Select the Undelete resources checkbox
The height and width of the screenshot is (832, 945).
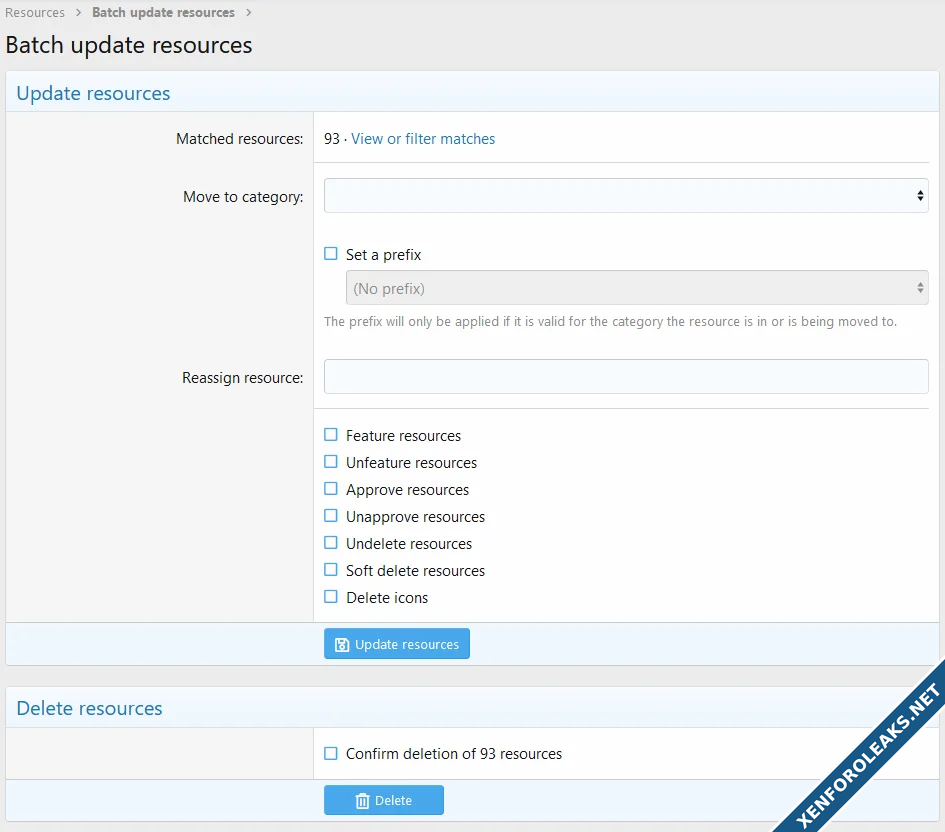[x=331, y=543]
